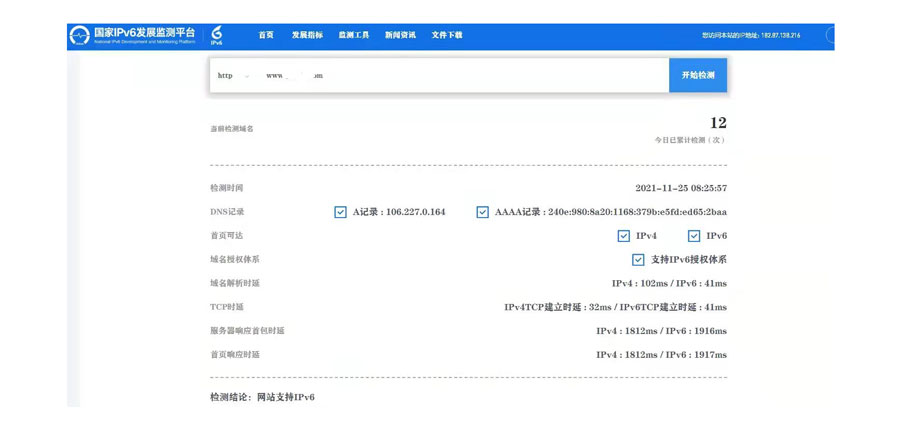Click the IPv6 logo emblem

pos(217,36)
